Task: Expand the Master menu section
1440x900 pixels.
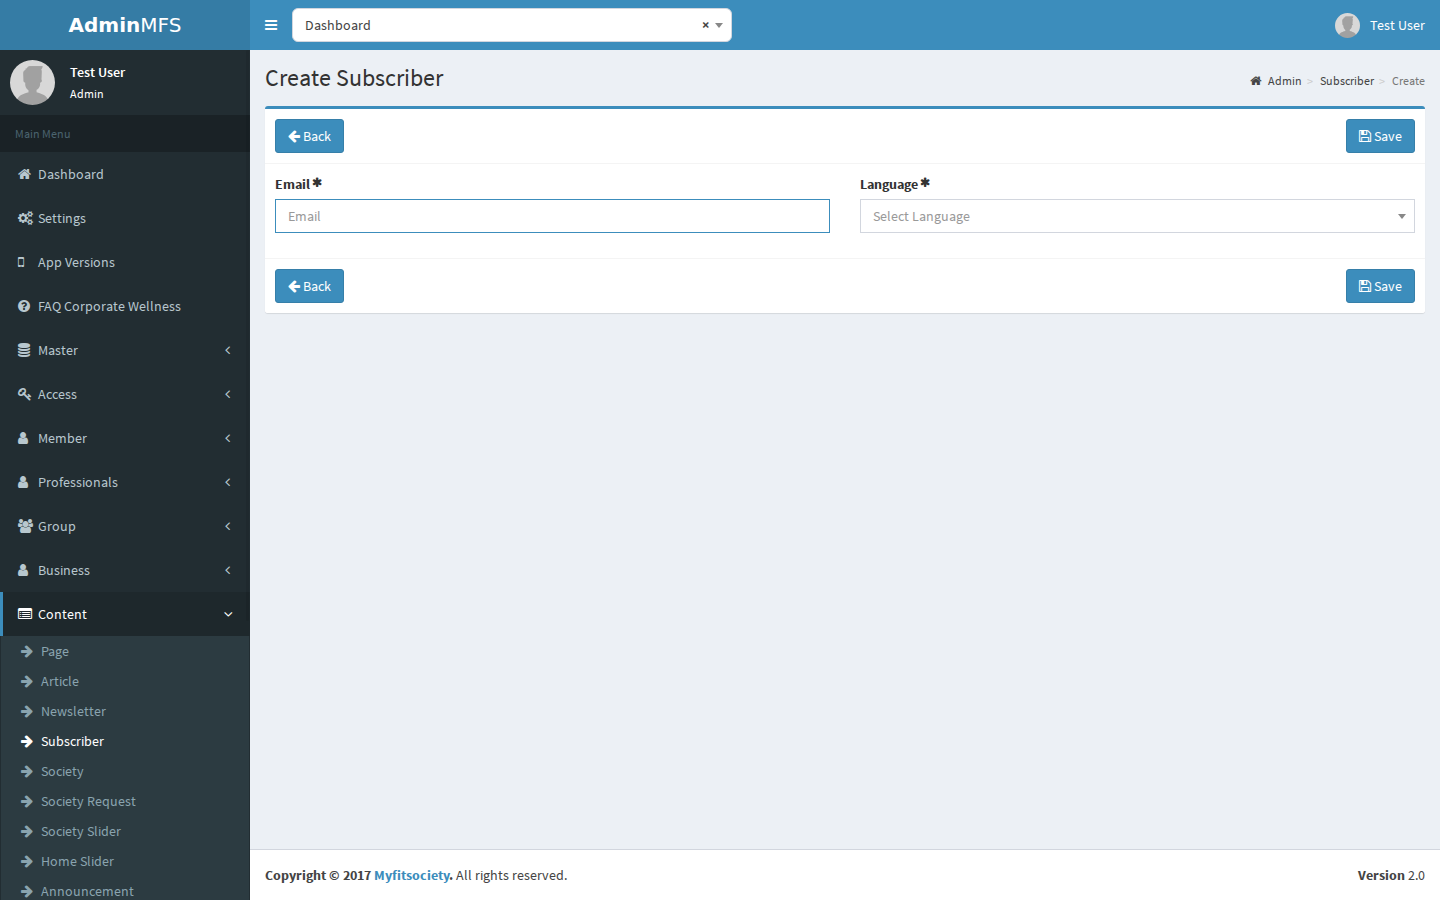Action: pyautogui.click(x=125, y=350)
